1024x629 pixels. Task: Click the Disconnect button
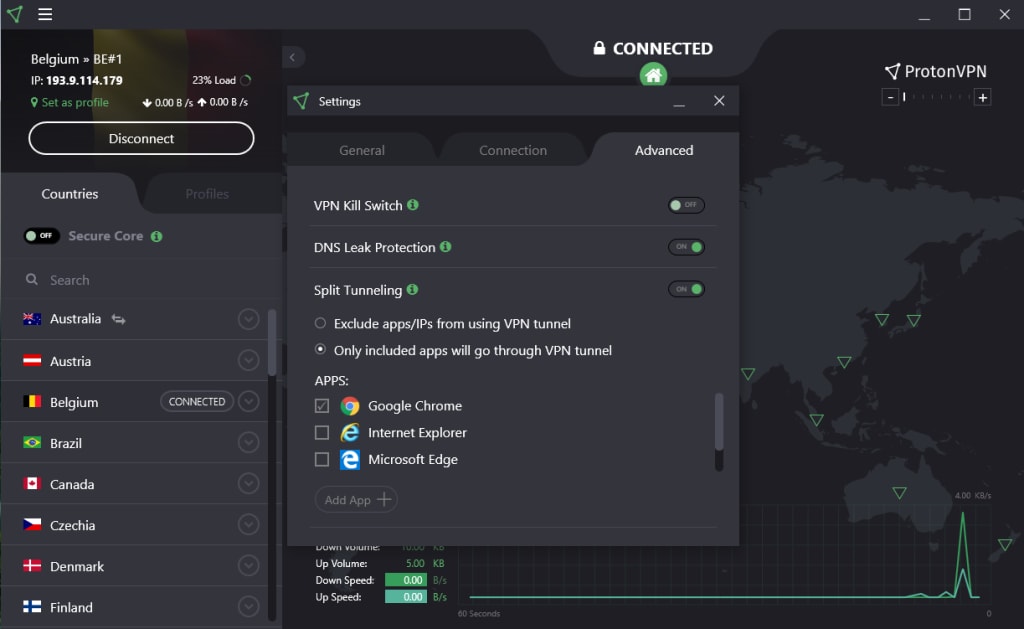coord(141,138)
